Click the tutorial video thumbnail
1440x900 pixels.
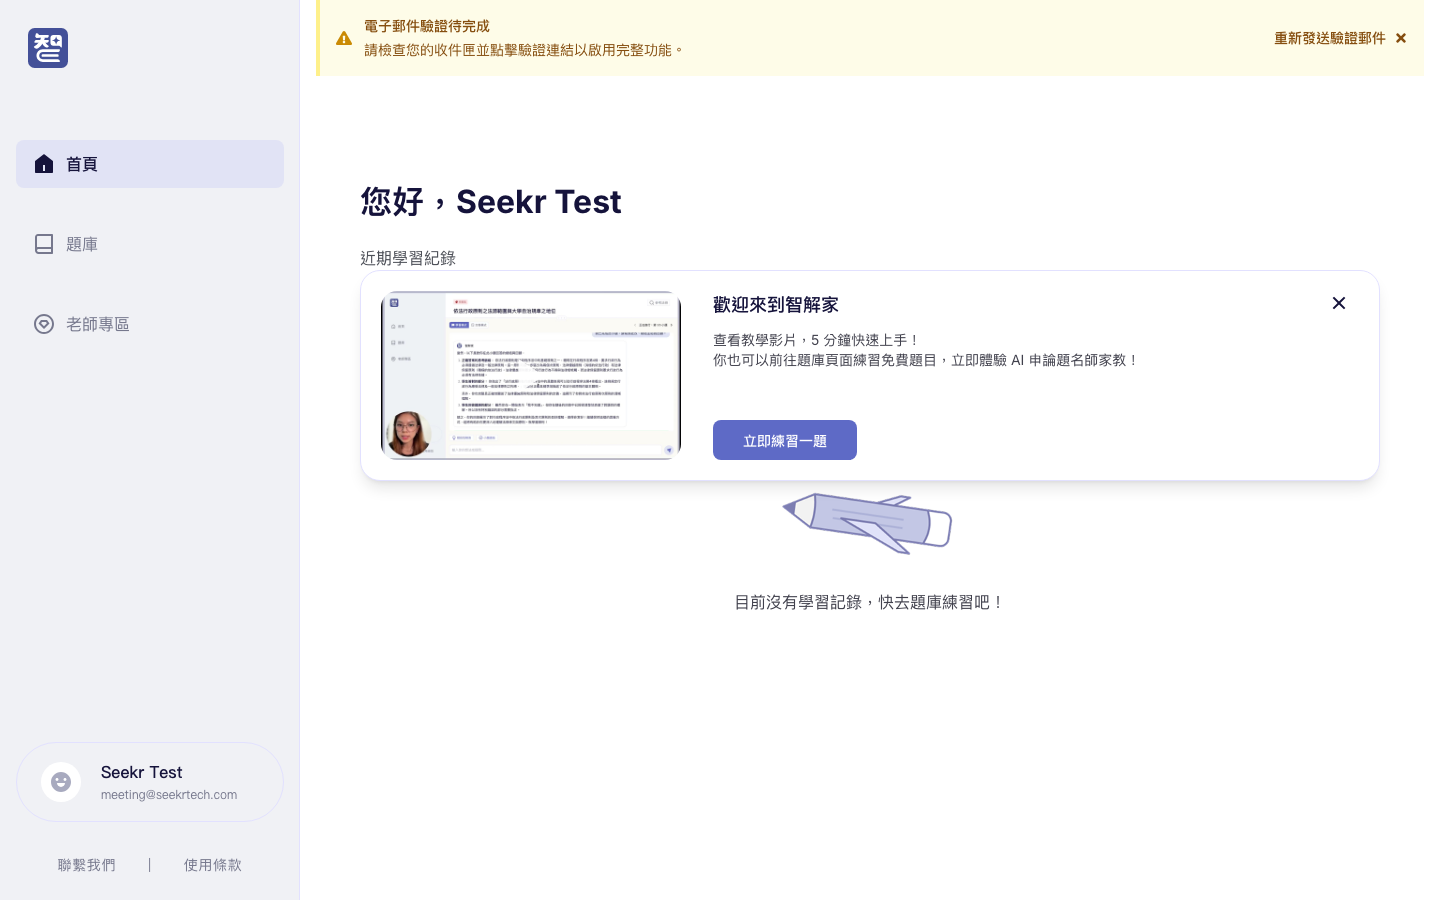(x=531, y=375)
